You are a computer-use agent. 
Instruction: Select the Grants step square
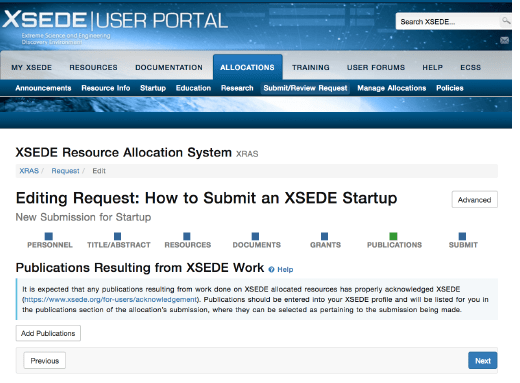pyautogui.click(x=324, y=236)
